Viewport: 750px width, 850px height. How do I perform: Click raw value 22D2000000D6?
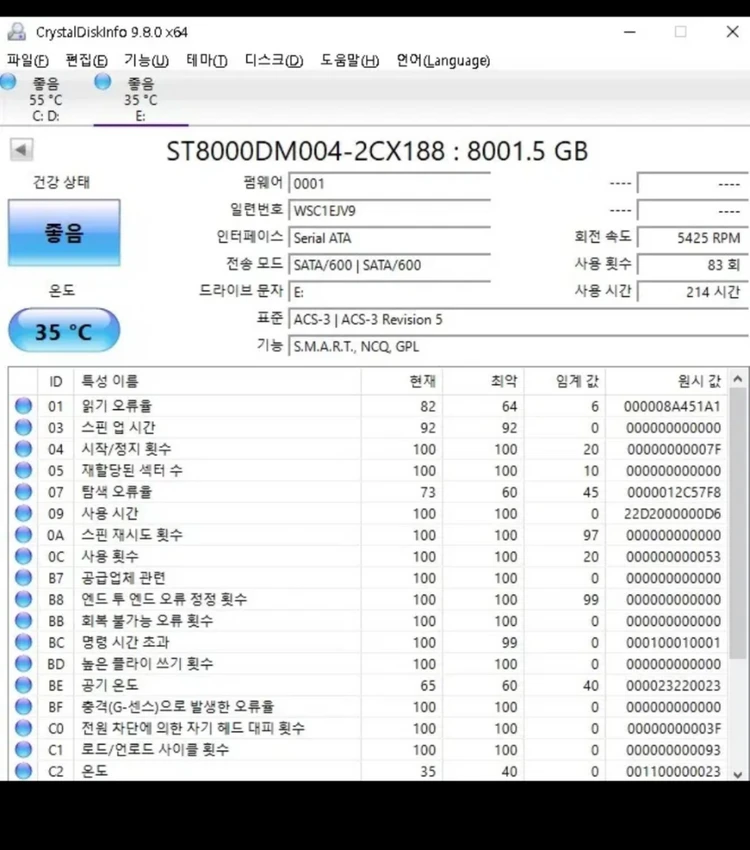point(672,513)
